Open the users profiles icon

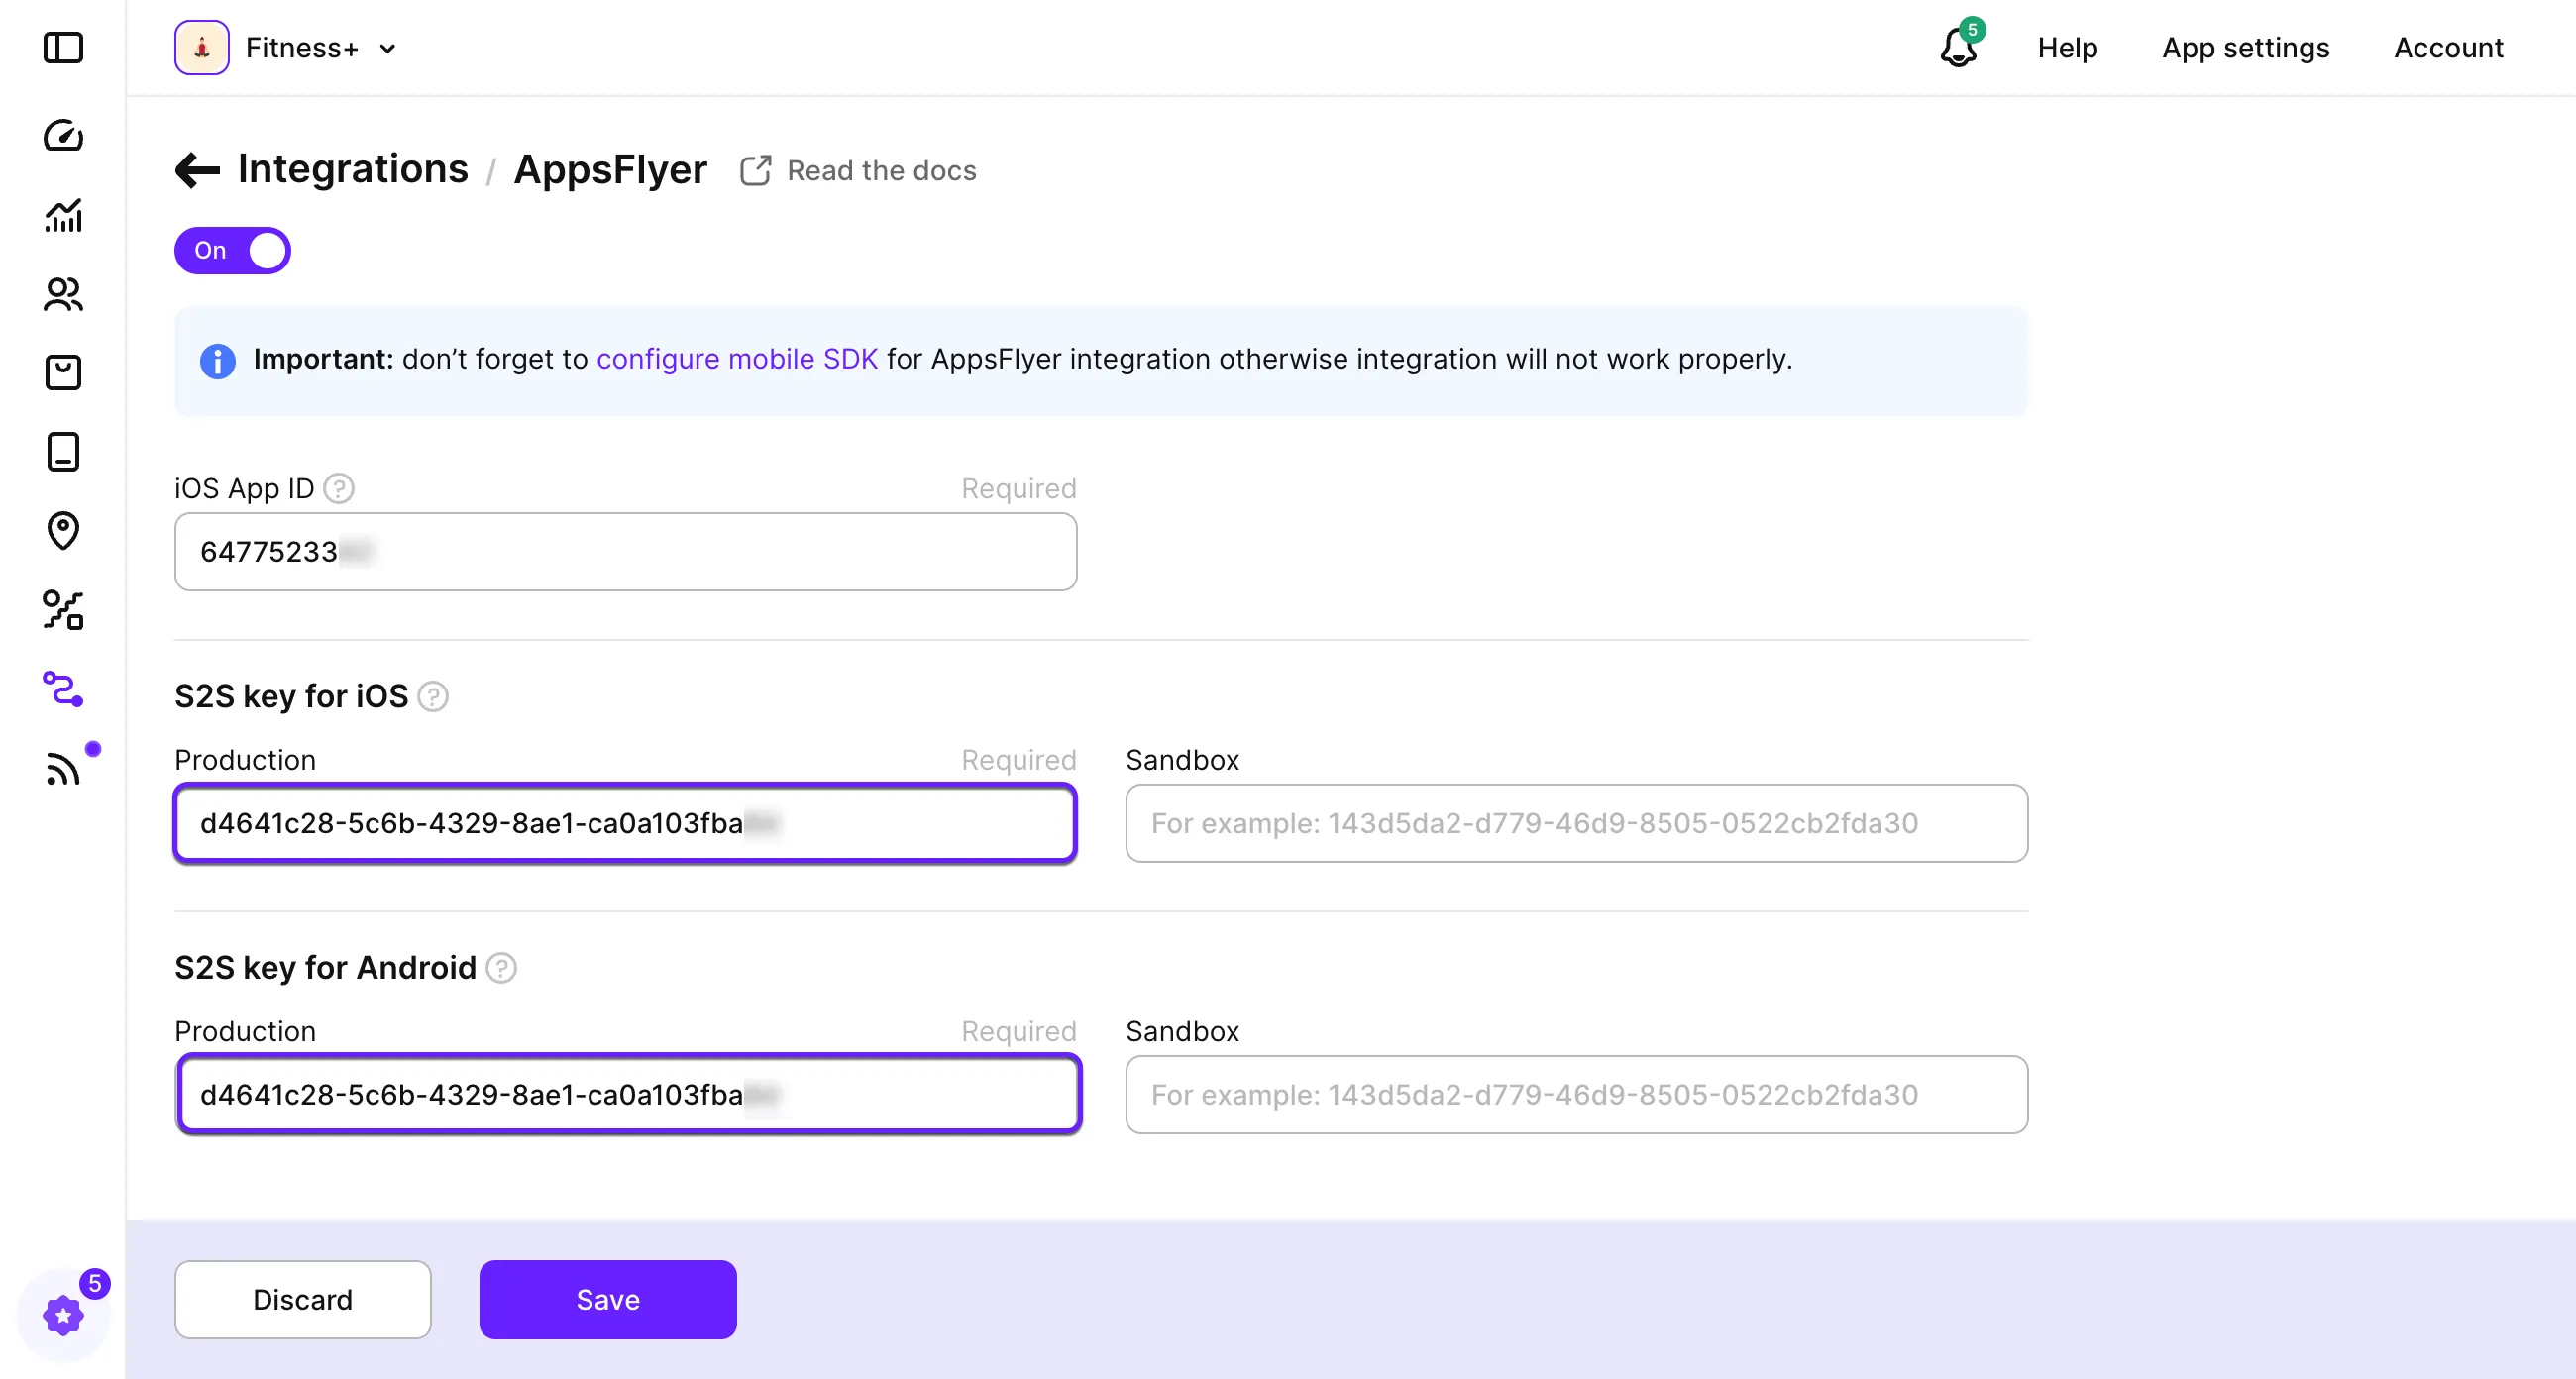(63, 294)
